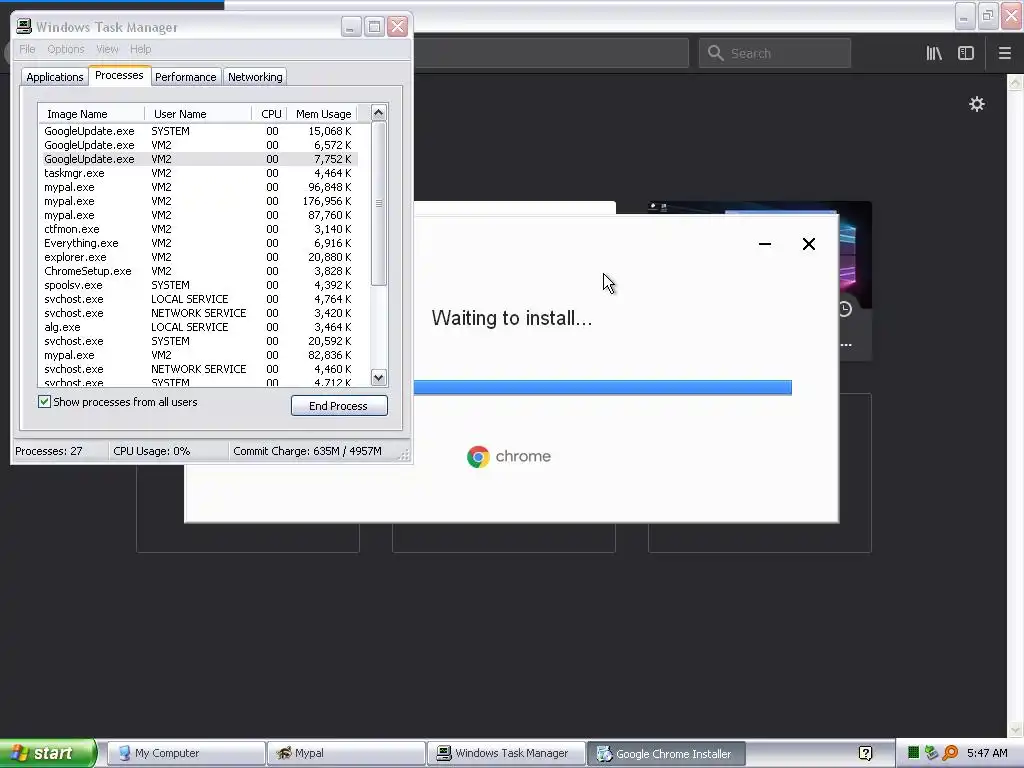The width and height of the screenshot is (1024, 768).
Task: Minimize the Chrome installer dialog
Action: [765, 244]
